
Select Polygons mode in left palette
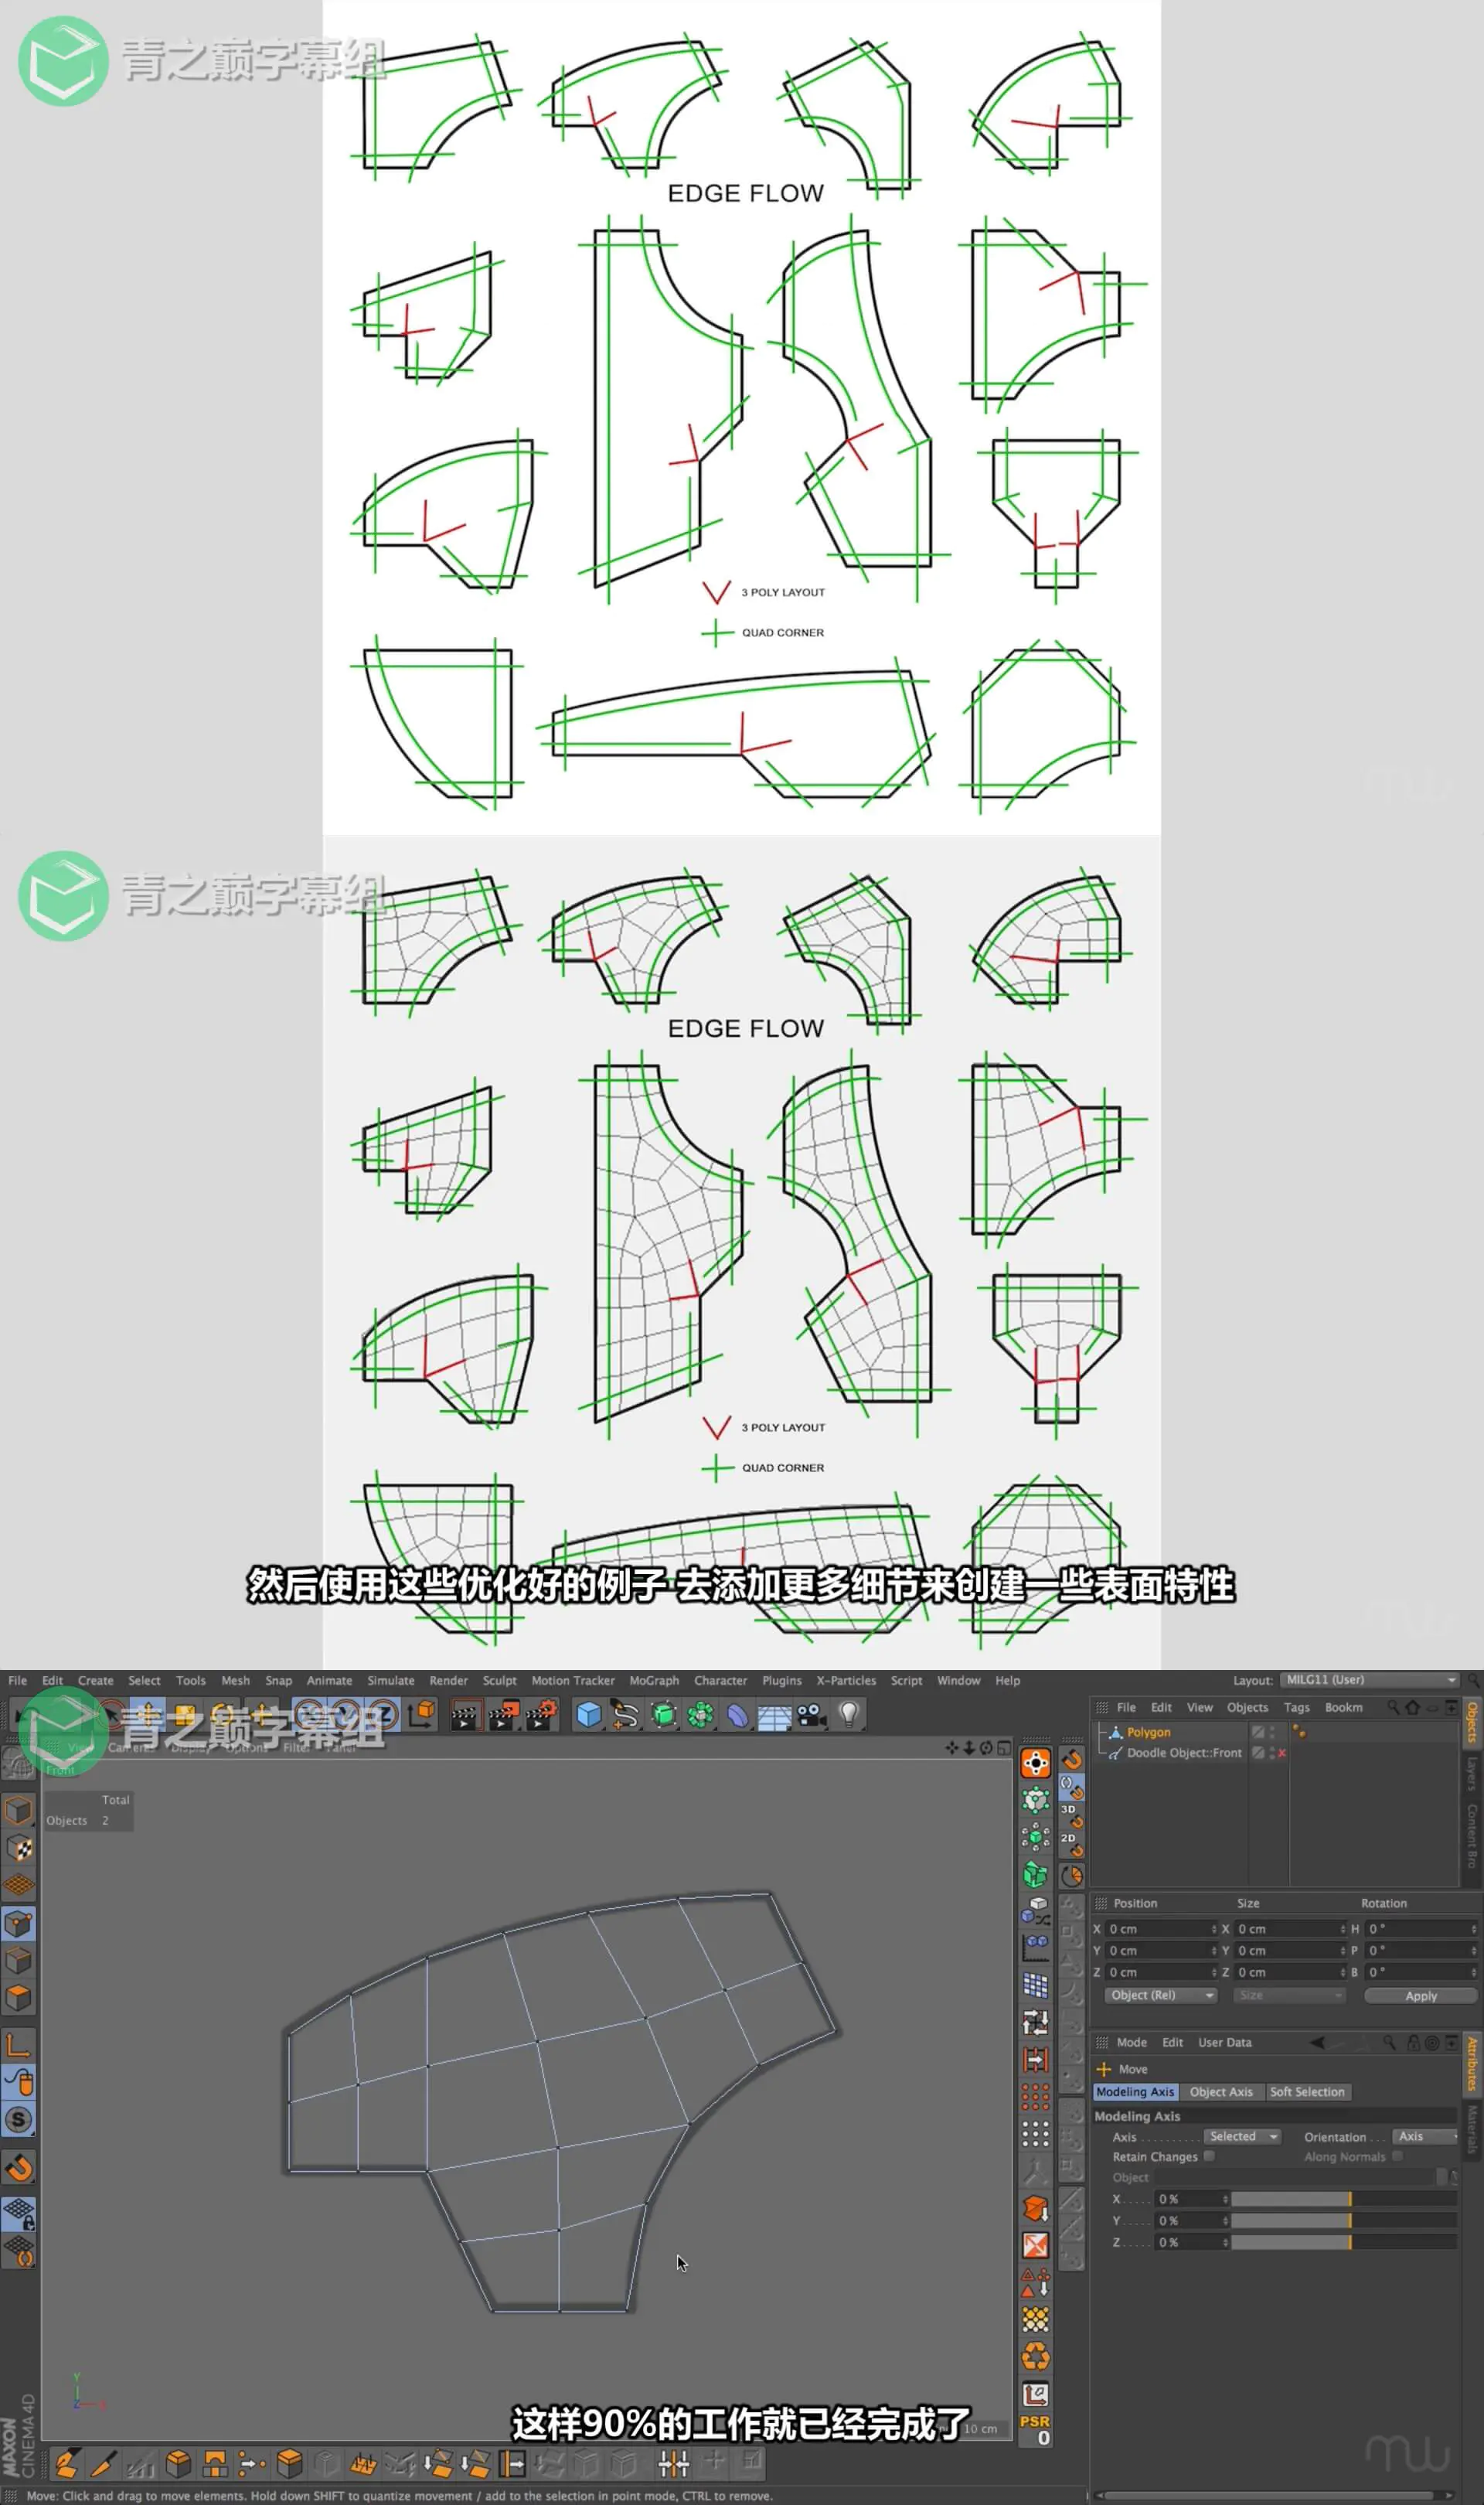19,1998
